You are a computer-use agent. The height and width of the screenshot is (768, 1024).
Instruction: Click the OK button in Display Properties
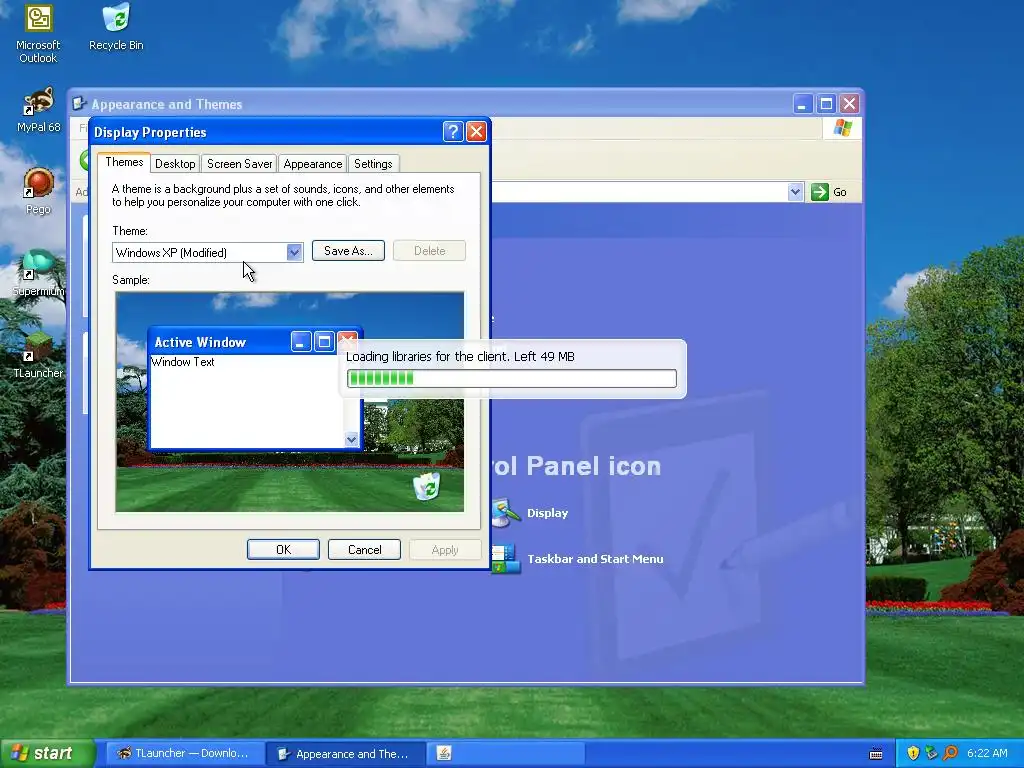pyautogui.click(x=283, y=550)
